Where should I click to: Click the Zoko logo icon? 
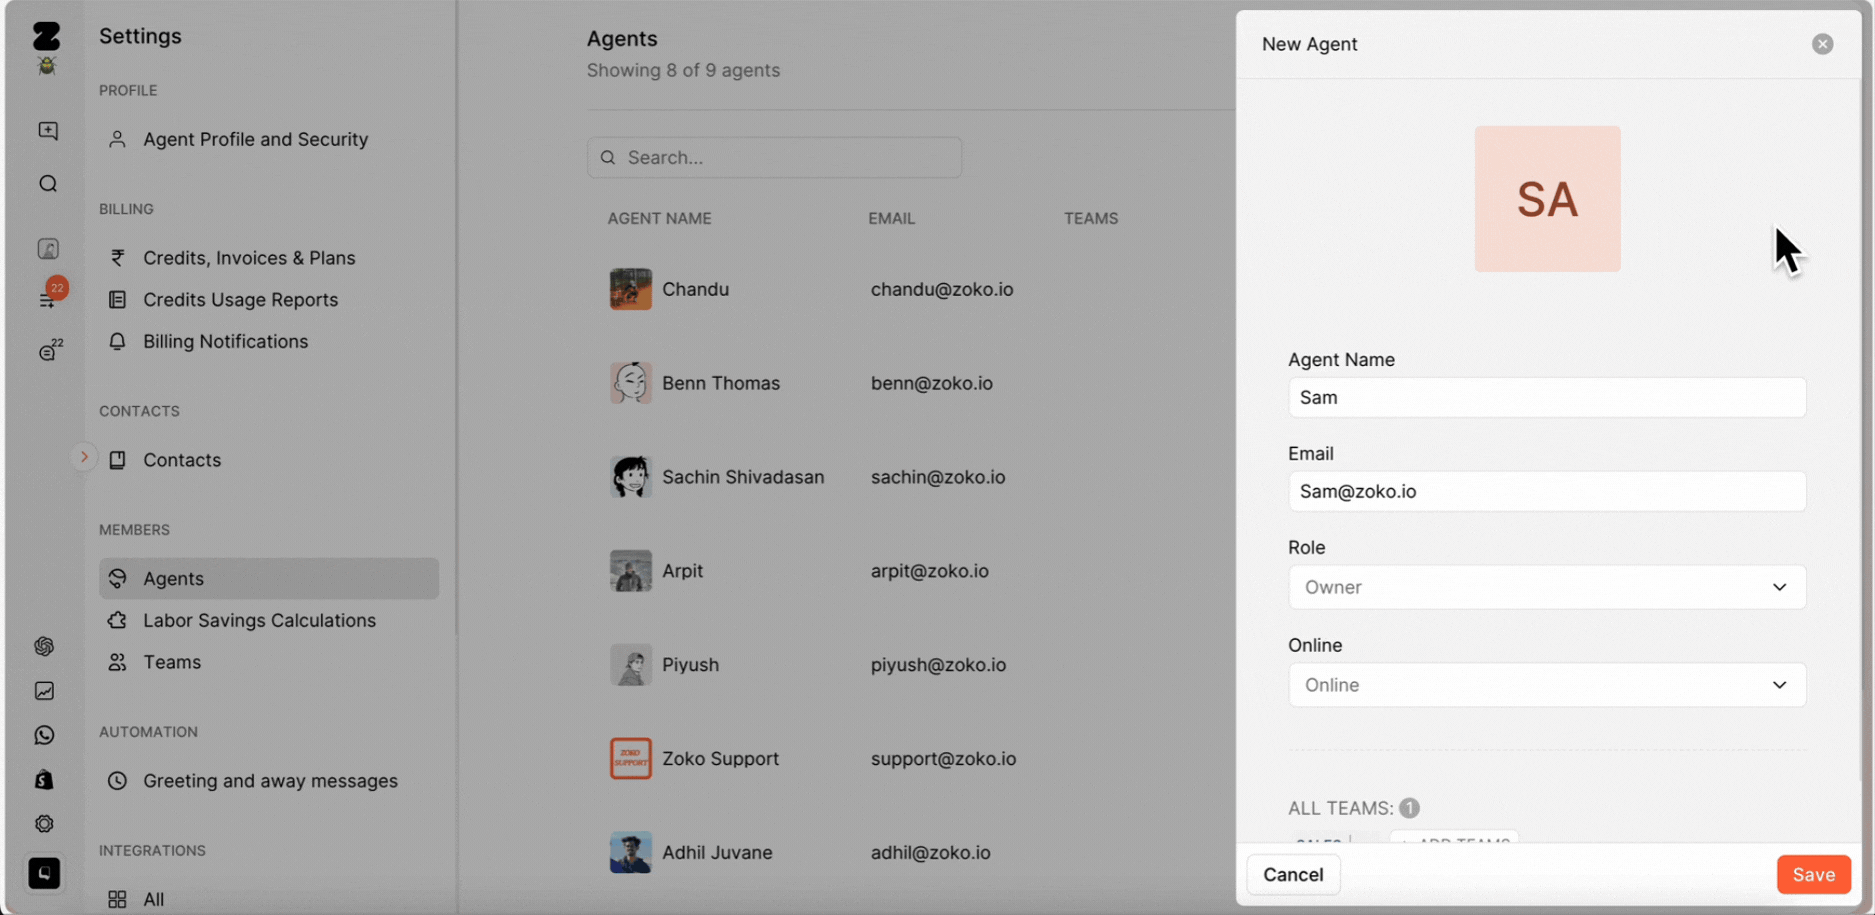pyautogui.click(x=46, y=36)
